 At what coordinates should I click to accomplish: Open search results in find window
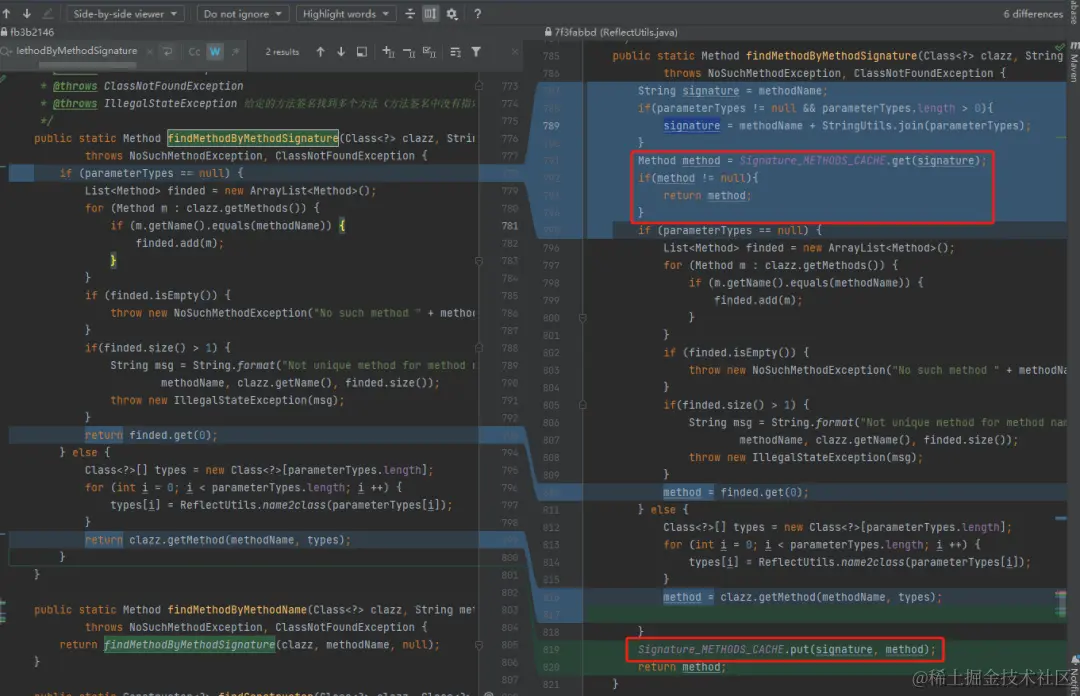click(x=362, y=52)
